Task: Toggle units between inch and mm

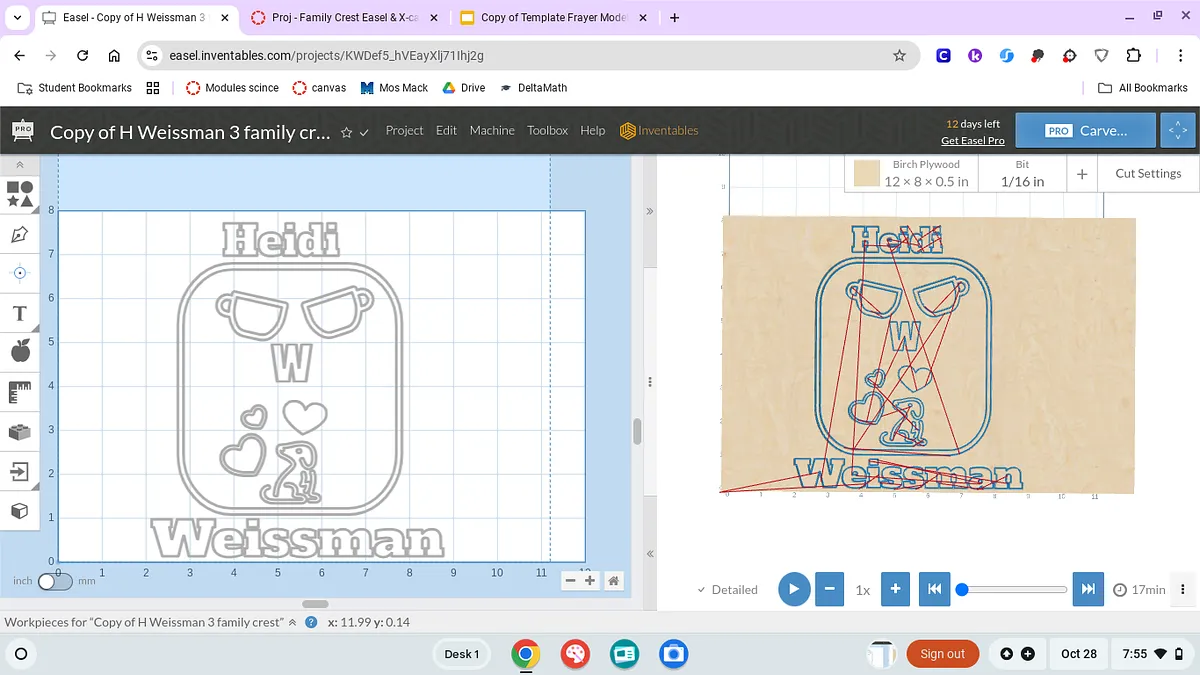Action: (54, 581)
